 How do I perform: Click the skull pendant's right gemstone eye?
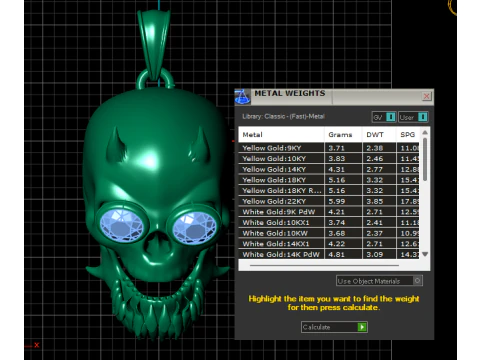point(195,228)
